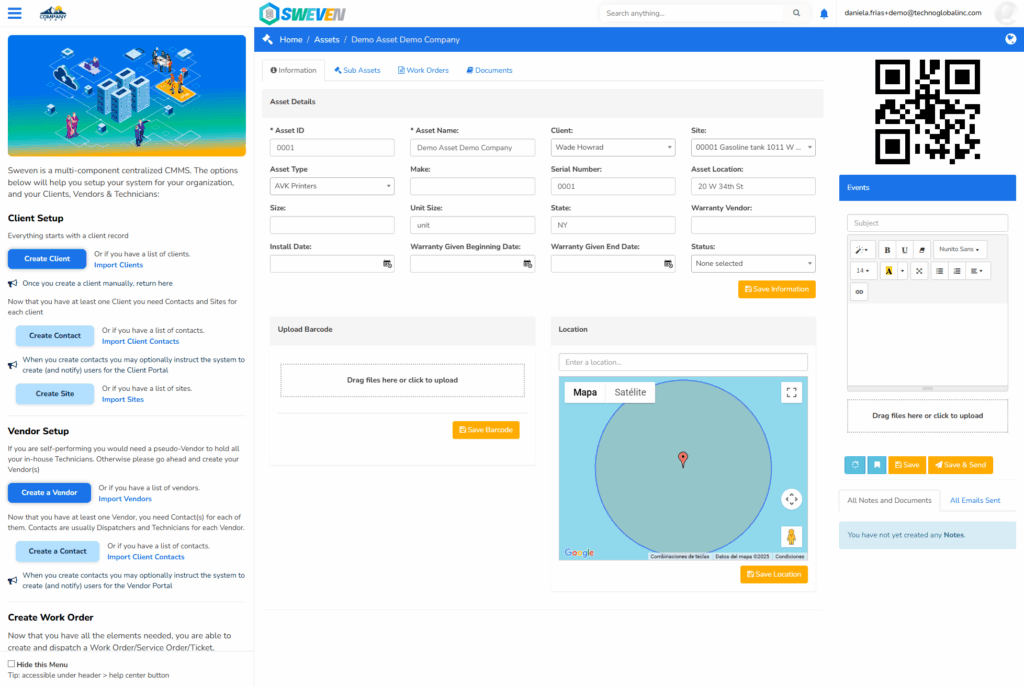Click Create a Vendor button
Viewport: 1024px width, 687px height.
[49, 493]
